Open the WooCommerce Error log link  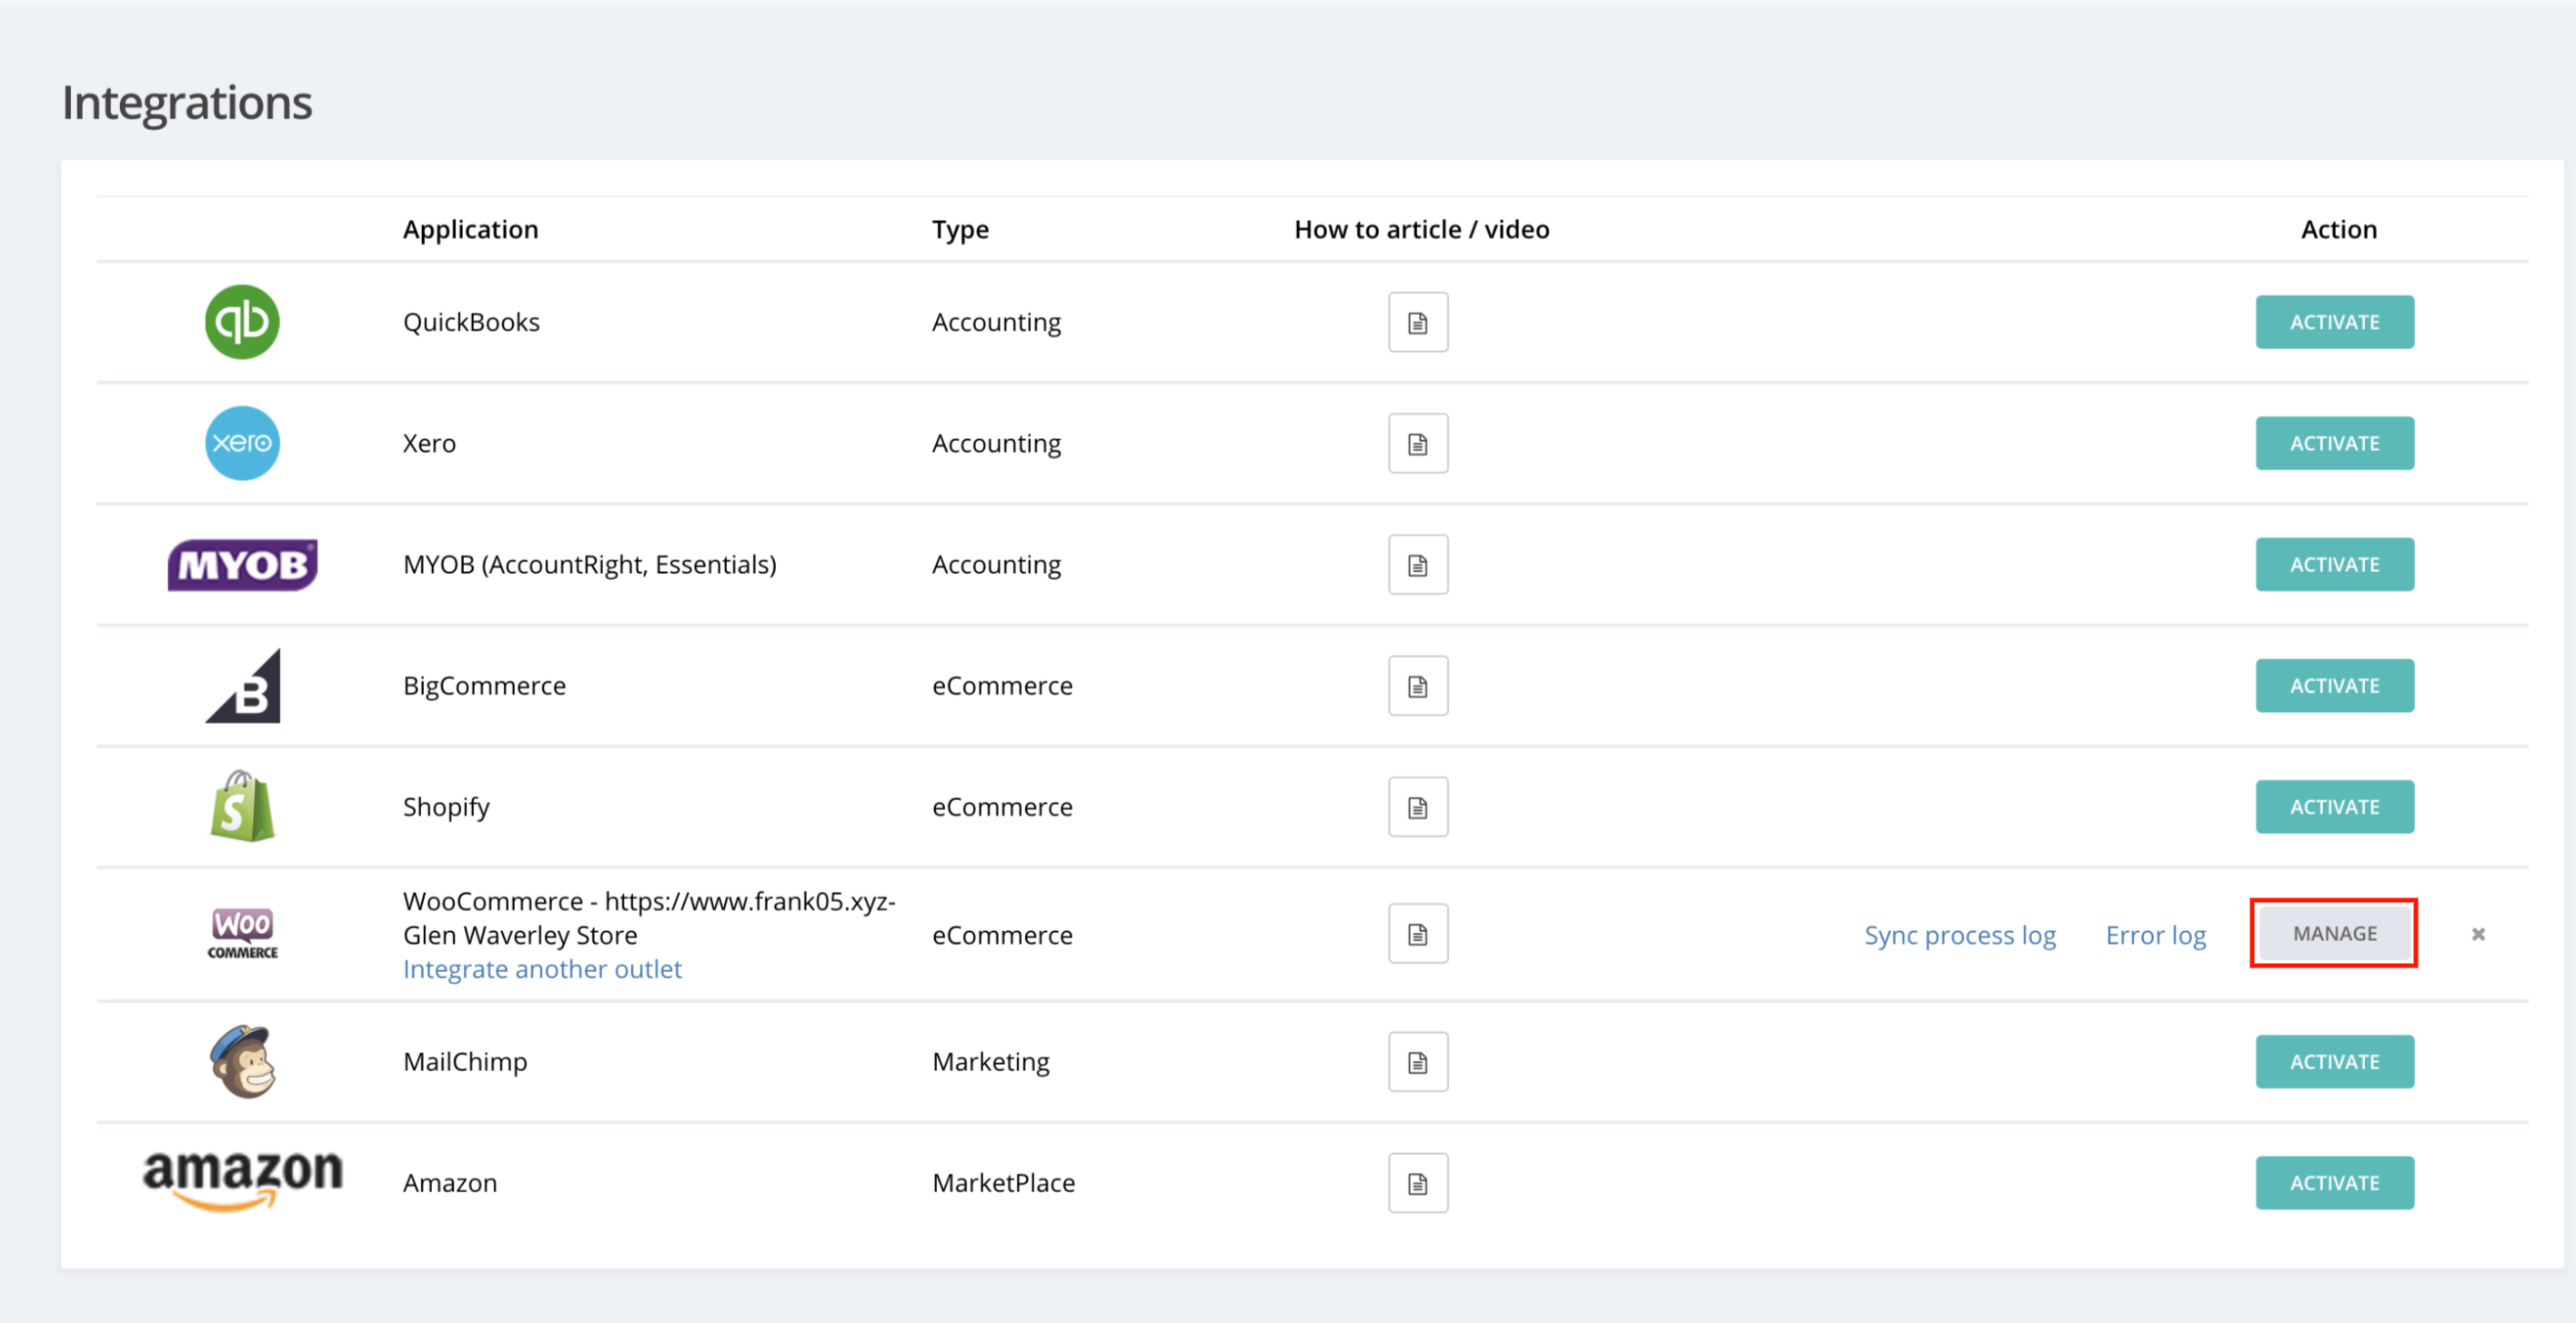(2155, 935)
